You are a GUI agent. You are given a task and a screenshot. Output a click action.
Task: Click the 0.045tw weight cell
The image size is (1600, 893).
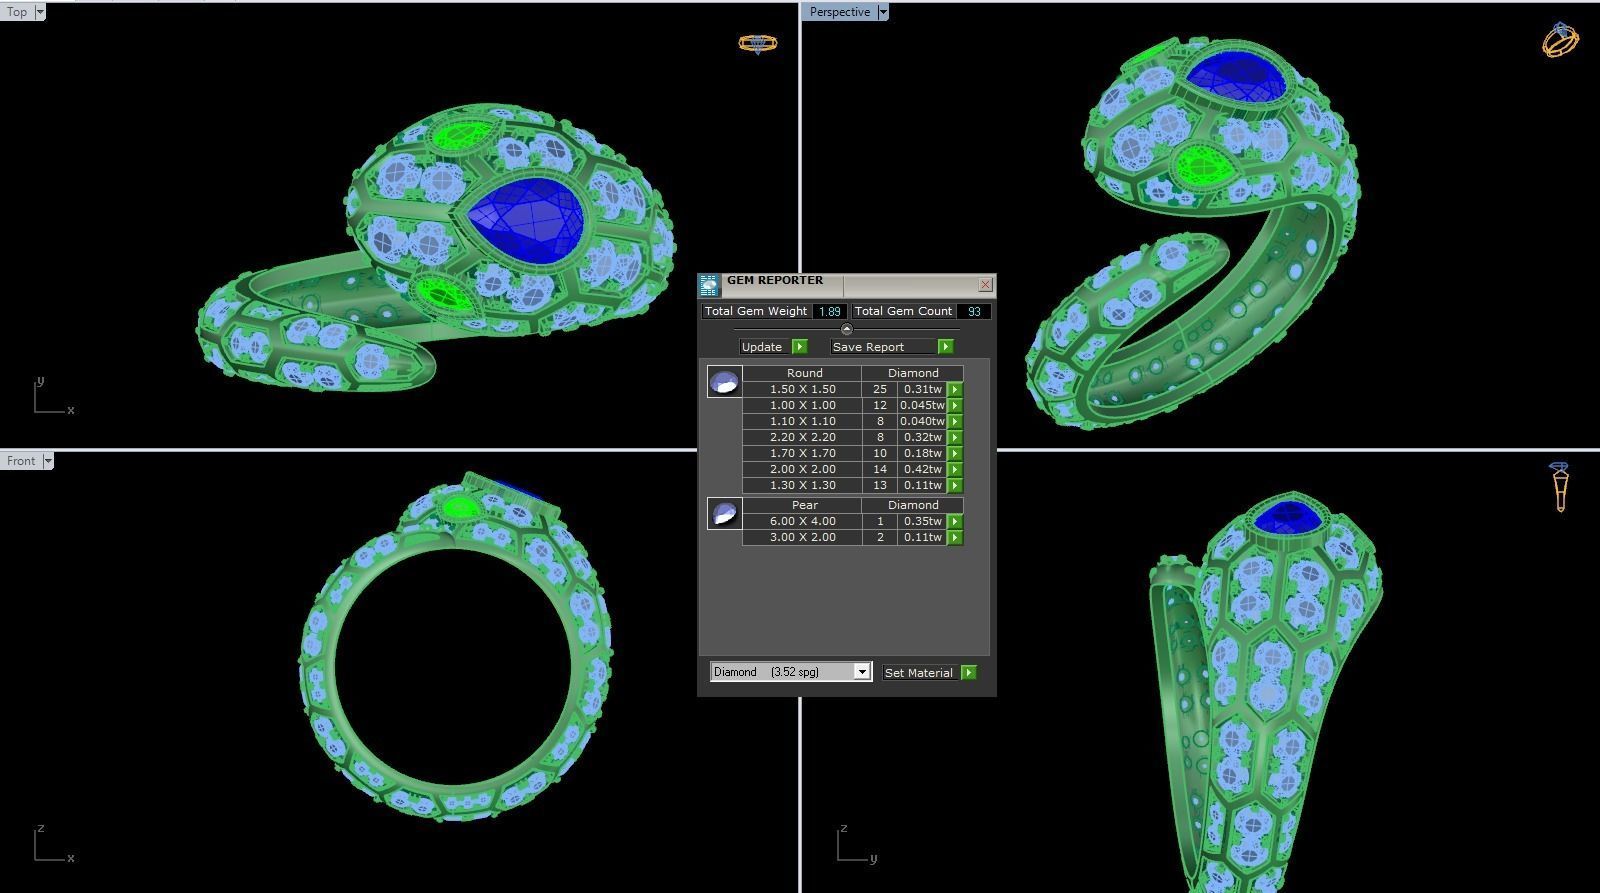coord(922,405)
